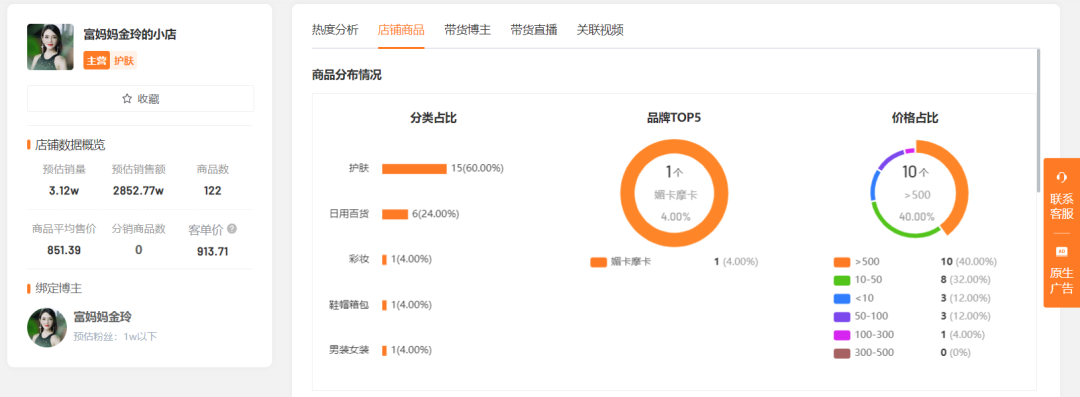The width and height of the screenshot is (1080, 397).
Task: Click the blue <10 legend swatch
Action: (x=842, y=298)
